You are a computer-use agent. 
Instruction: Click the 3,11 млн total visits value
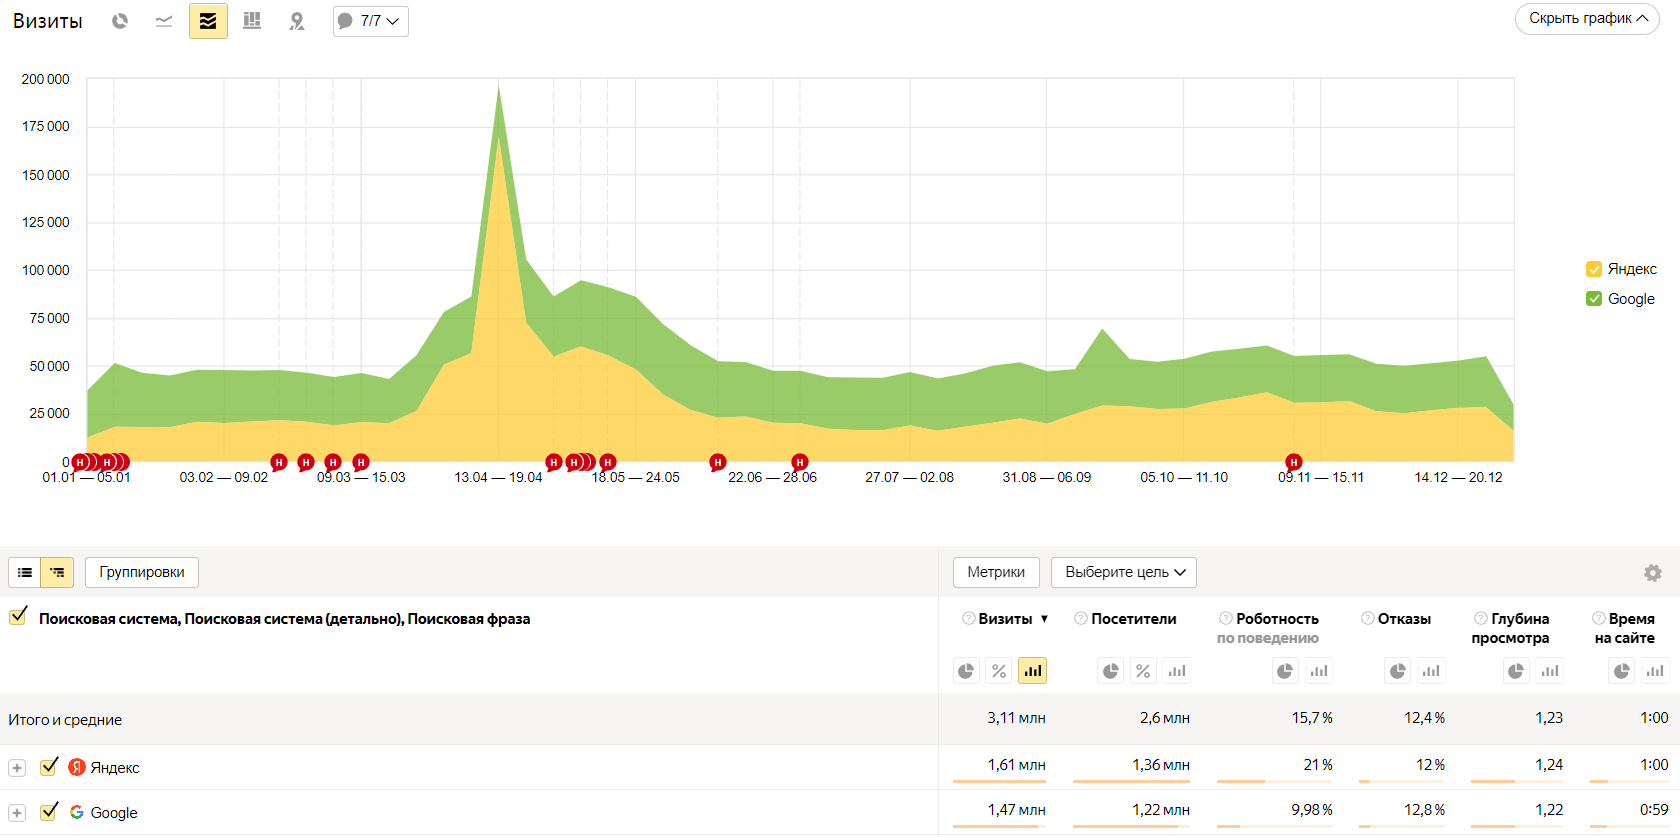click(x=1016, y=718)
